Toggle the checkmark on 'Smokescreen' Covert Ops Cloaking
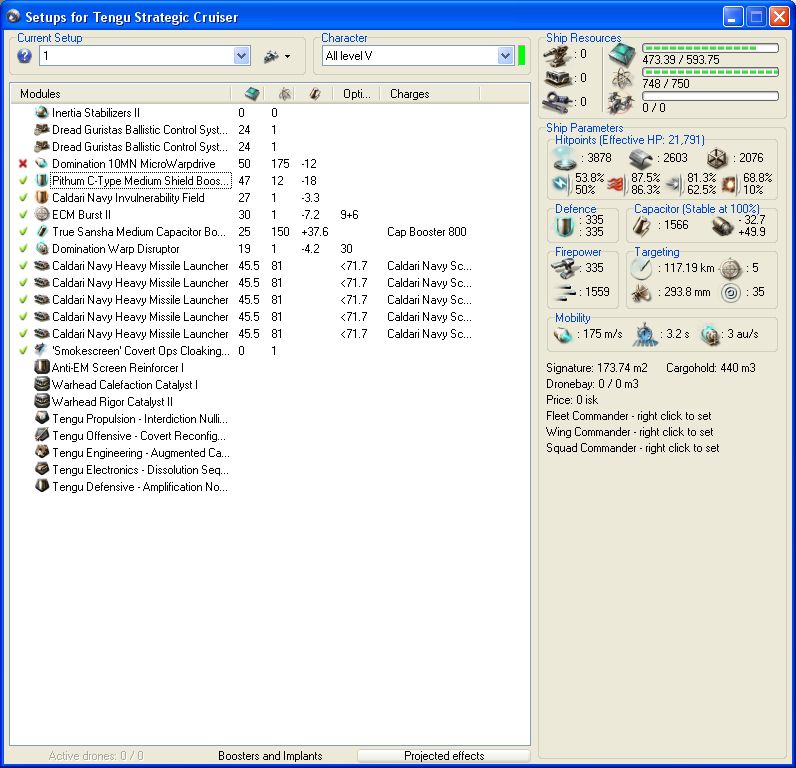796x768 pixels. [x=23, y=351]
